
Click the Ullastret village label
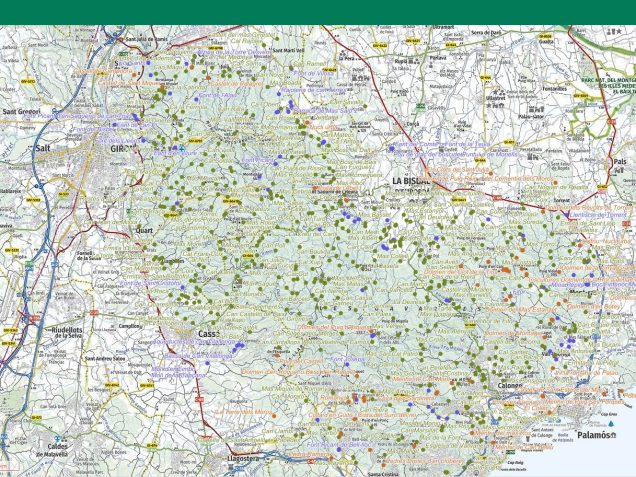pos(496,98)
